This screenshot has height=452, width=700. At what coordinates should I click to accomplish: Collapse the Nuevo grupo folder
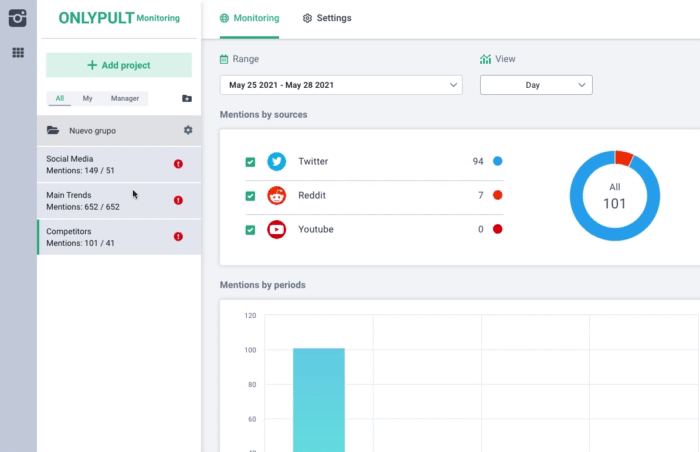pos(53,130)
